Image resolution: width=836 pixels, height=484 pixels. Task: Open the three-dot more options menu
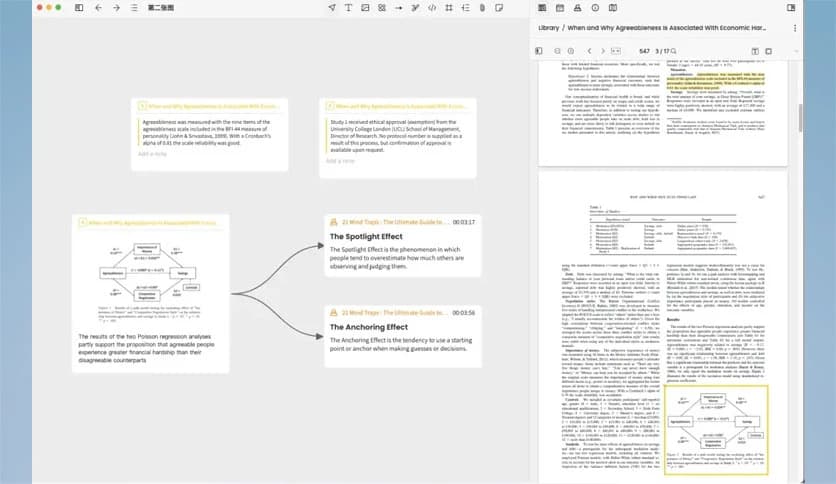(794, 28)
